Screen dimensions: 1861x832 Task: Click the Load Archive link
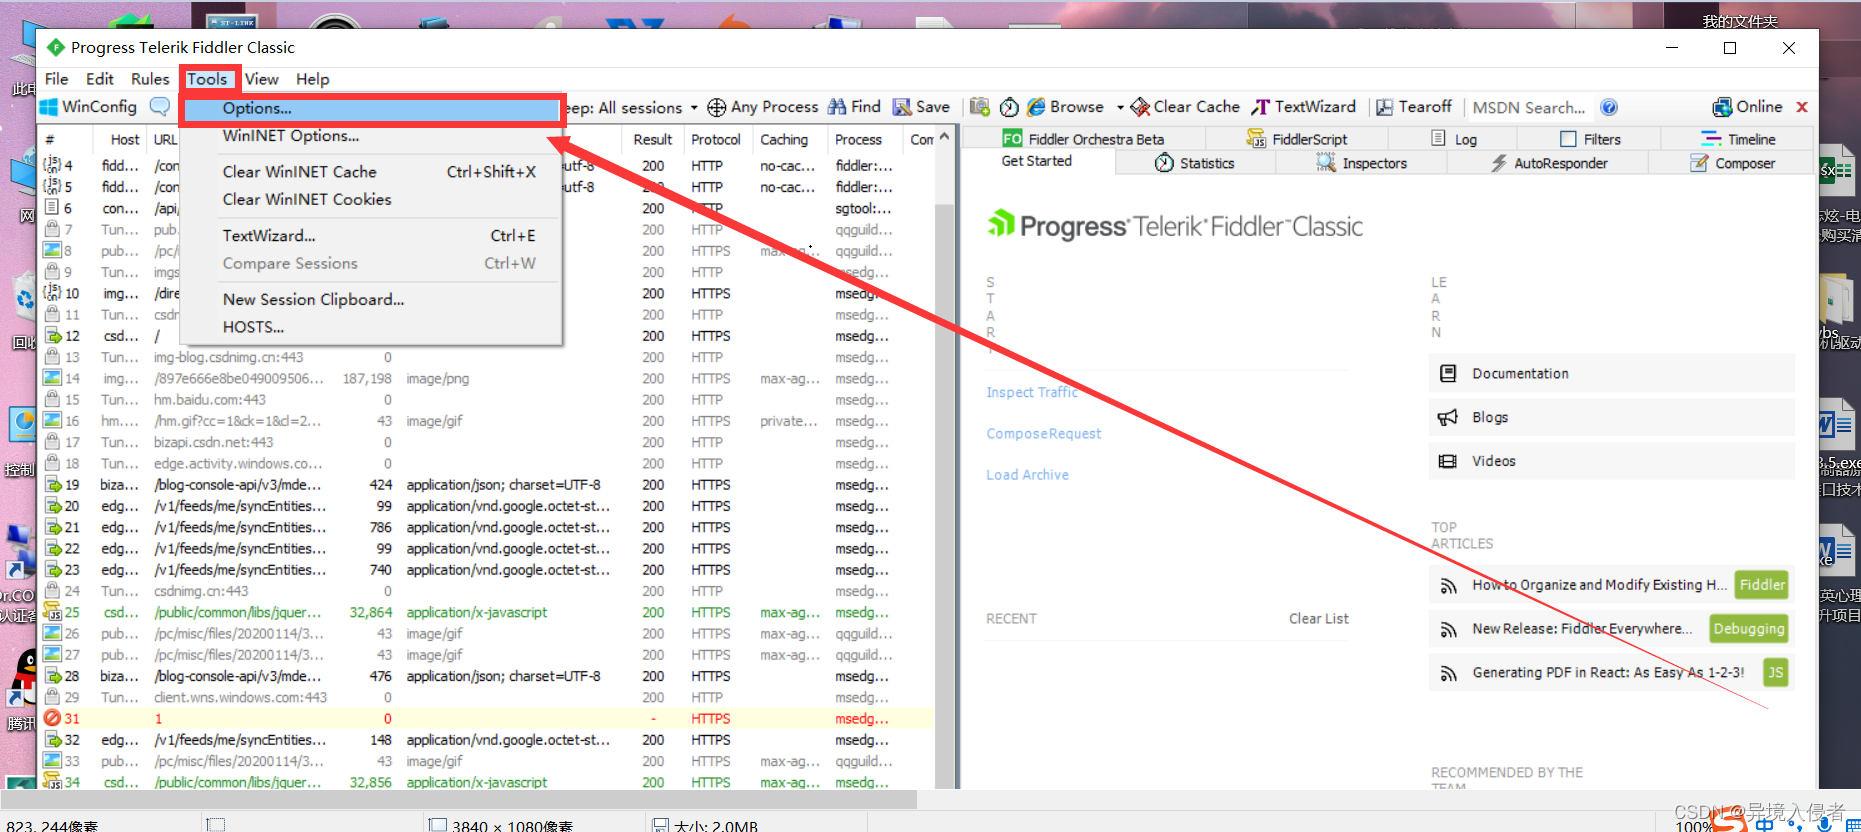pos(1027,474)
